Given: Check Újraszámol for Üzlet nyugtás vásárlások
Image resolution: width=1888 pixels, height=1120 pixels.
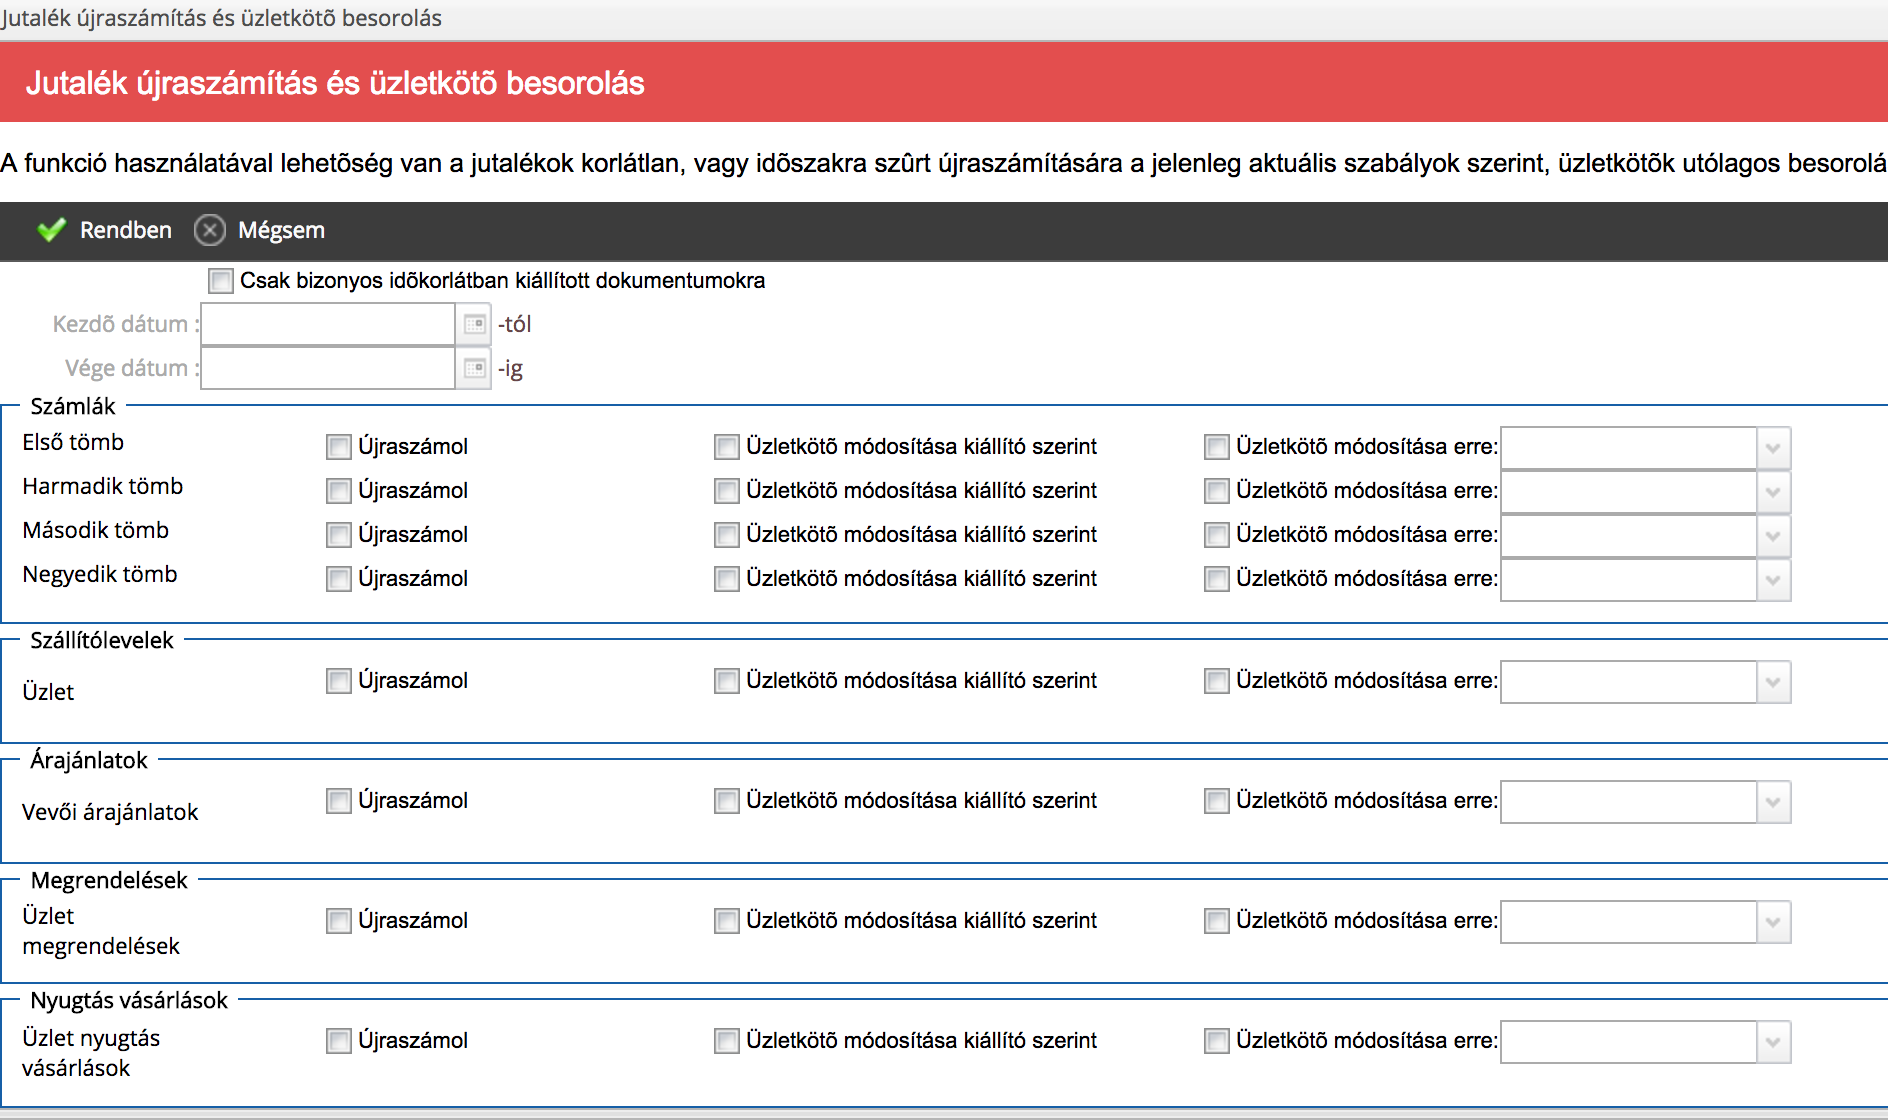Looking at the screenshot, I should 339,1041.
